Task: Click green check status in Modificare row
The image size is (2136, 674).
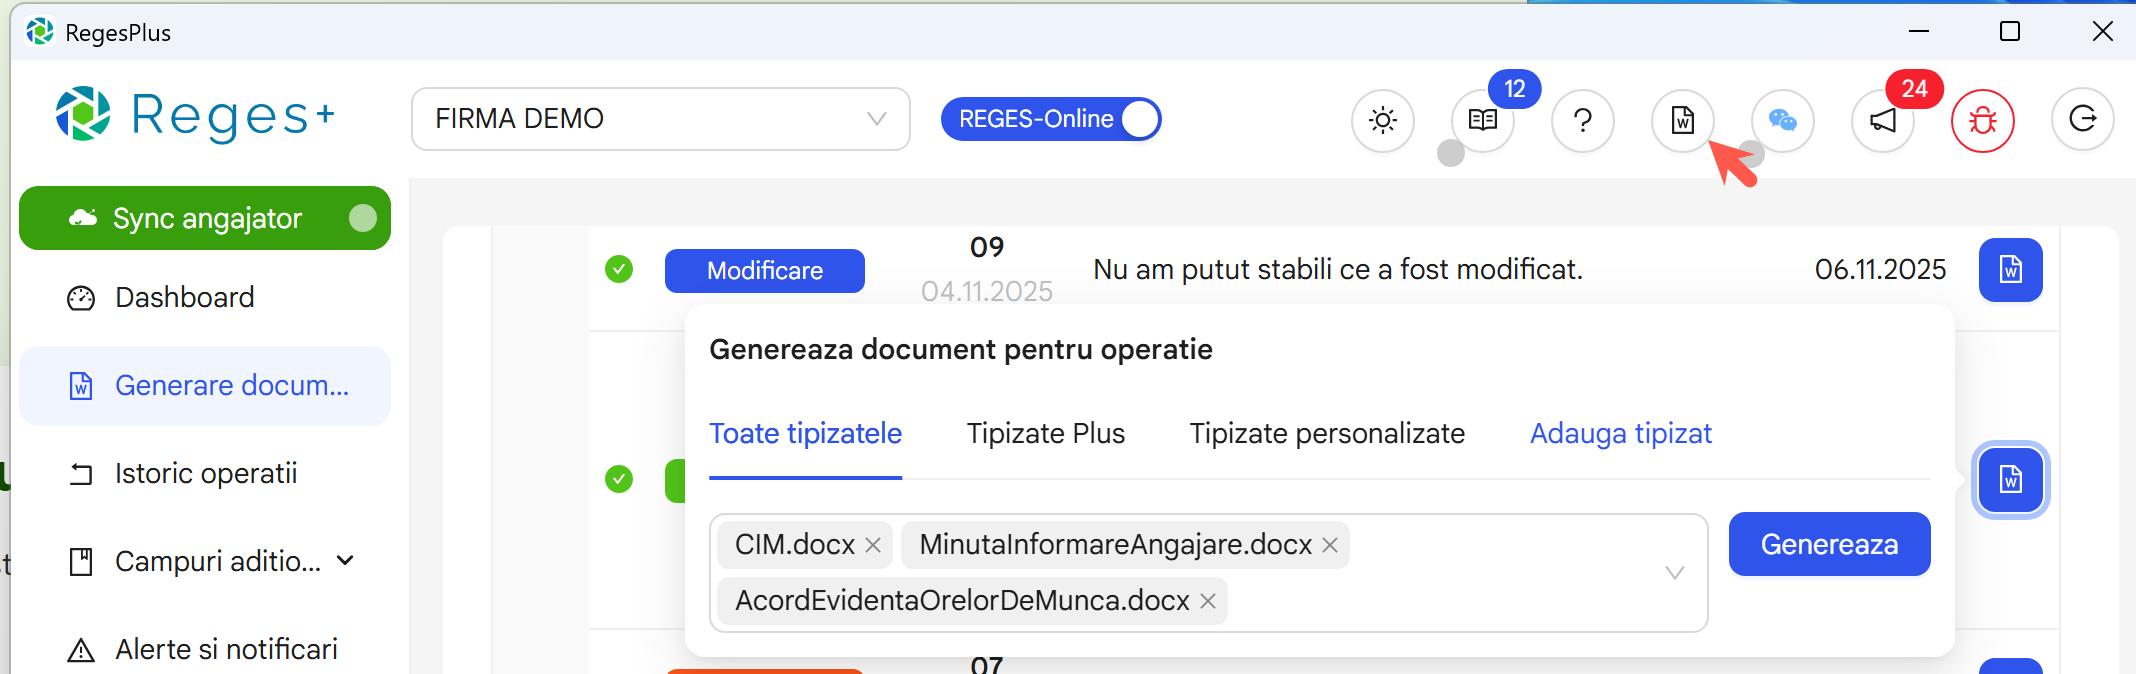Action: (619, 269)
